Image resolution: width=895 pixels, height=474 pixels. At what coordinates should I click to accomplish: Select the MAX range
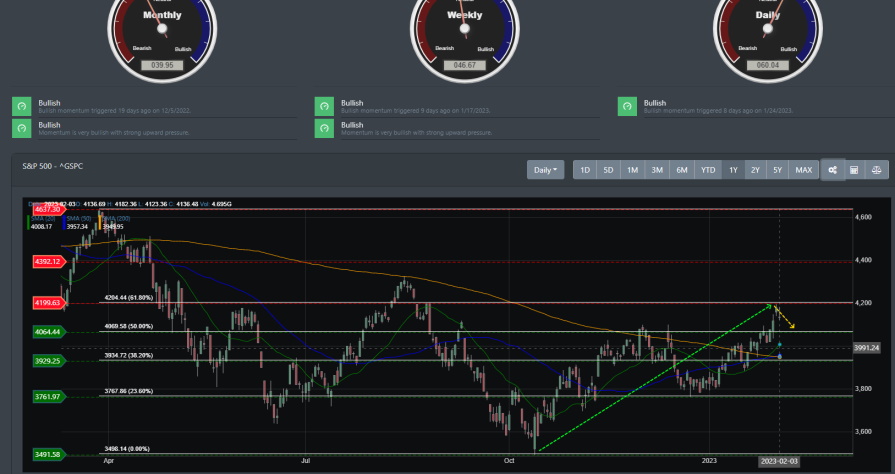(804, 170)
